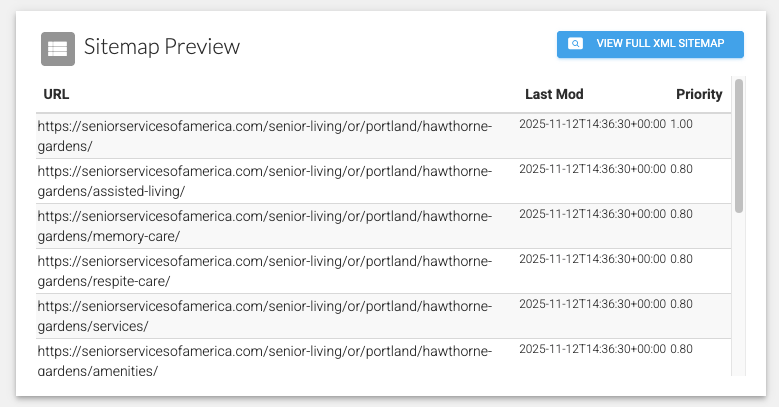Image resolution: width=779 pixels, height=407 pixels.
Task: Click the memory-care row's 0.80 priority
Action: (681, 214)
